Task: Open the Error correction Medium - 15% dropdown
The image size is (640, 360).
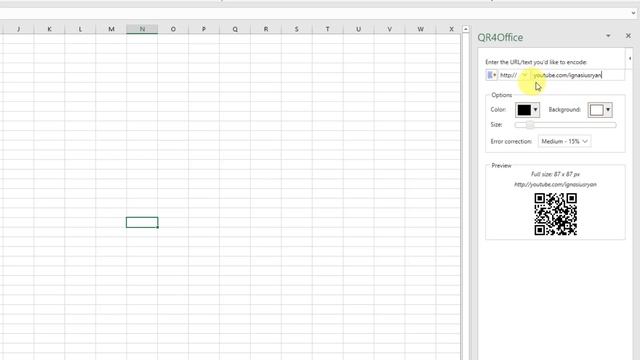Action: 564,141
